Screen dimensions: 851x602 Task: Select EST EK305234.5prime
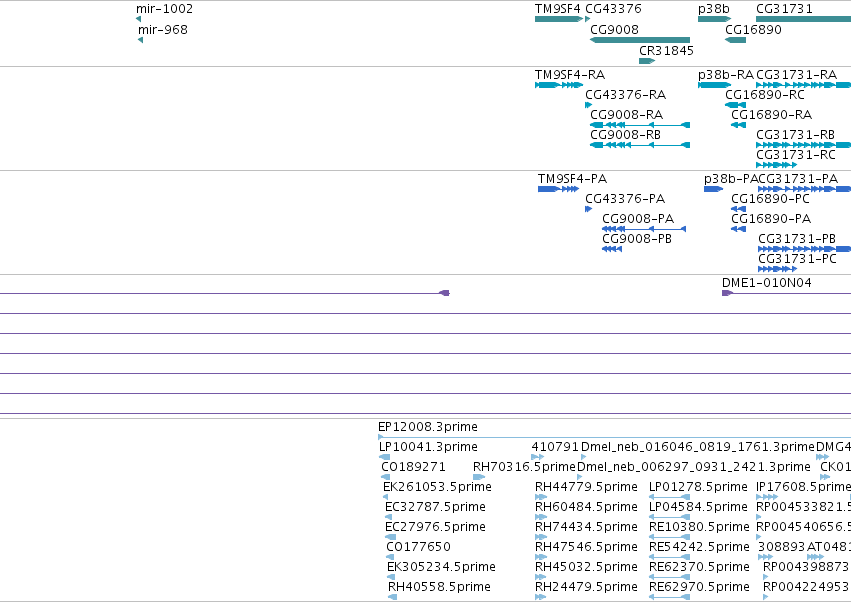(x=441, y=567)
